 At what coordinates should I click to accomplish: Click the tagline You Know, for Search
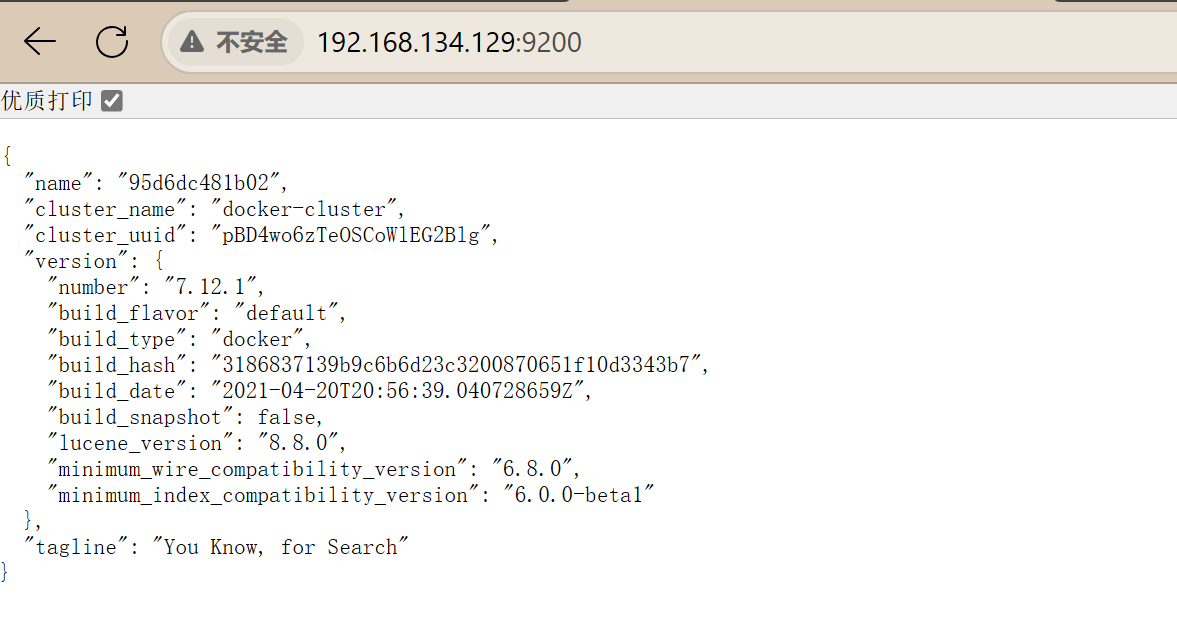(x=281, y=548)
